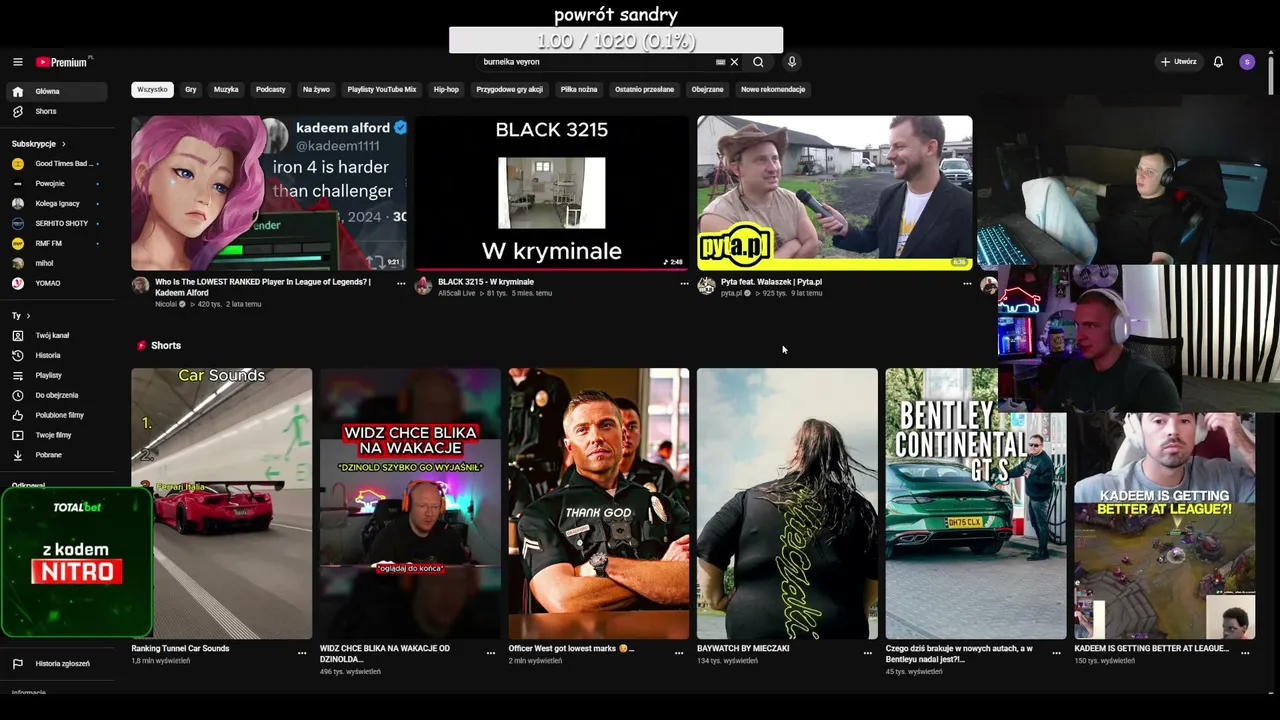The width and height of the screenshot is (1280, 720).
Task: Open the 'BLACK 3215 W kryminale' thumbnail
Action: click(552, 193)
